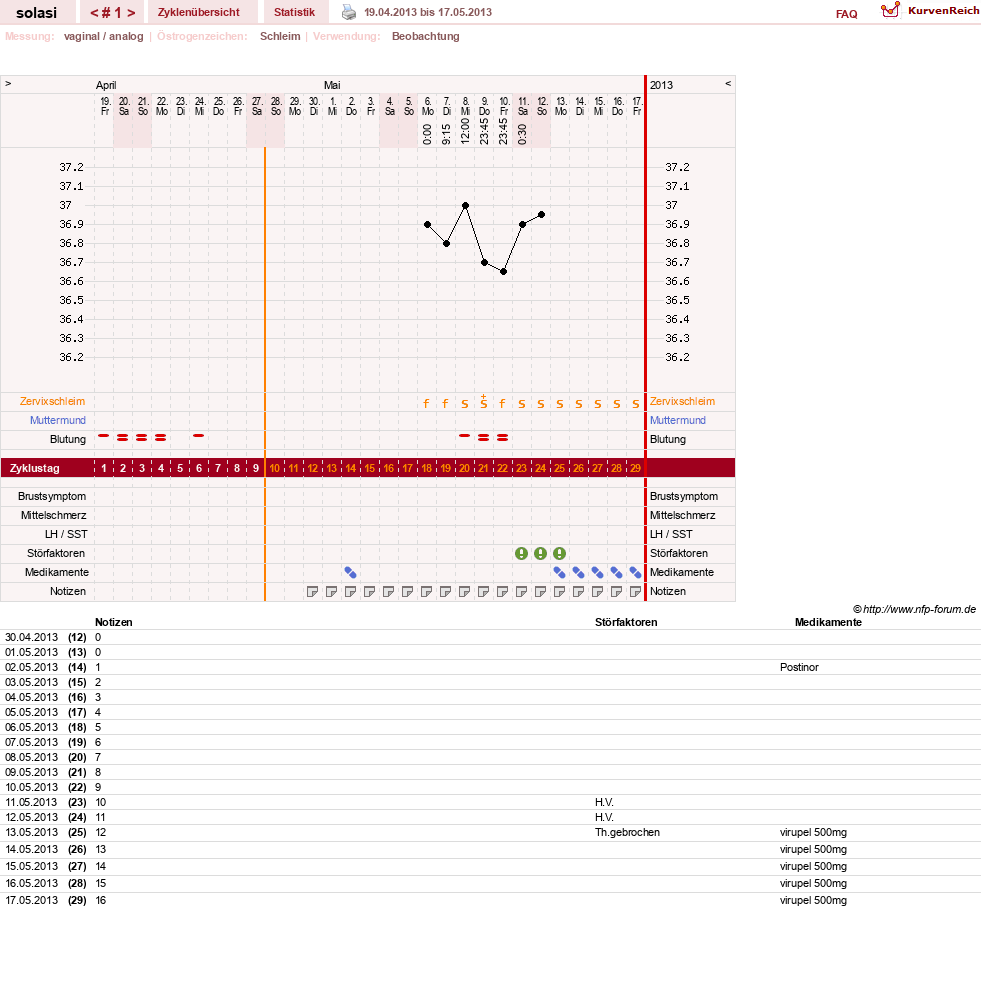Click the '13.05.2013' note row date

click(x=31, y=832)
